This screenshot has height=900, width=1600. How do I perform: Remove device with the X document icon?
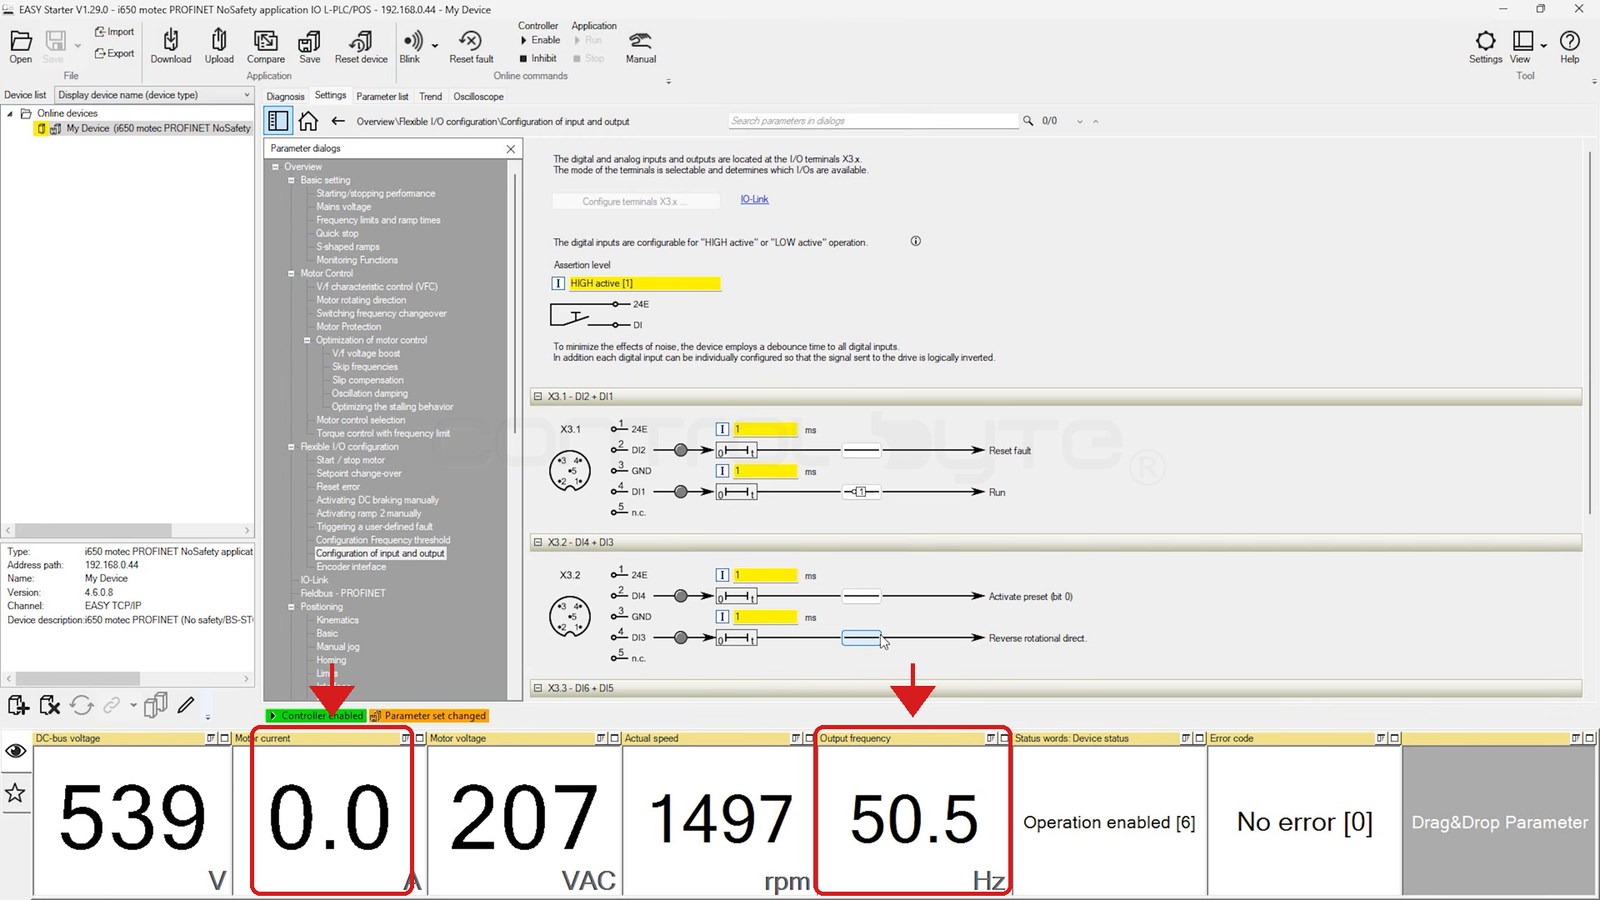click(x=50, y=706)
